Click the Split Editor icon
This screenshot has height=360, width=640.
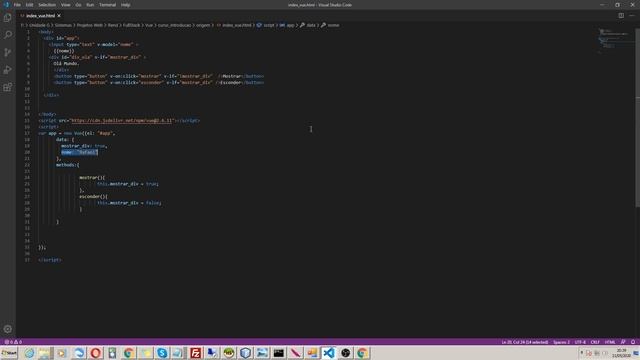[621, 16]
